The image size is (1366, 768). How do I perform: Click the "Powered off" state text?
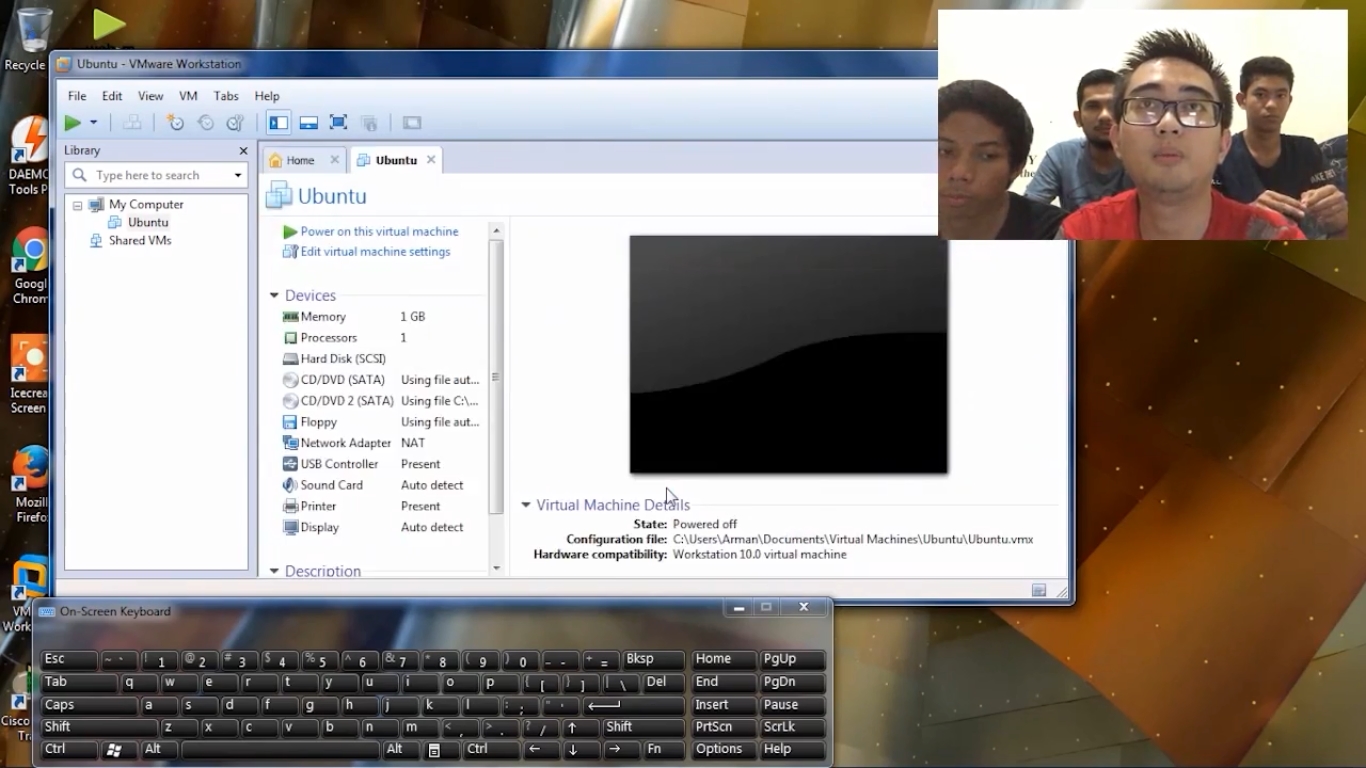[x=705, y=524]
